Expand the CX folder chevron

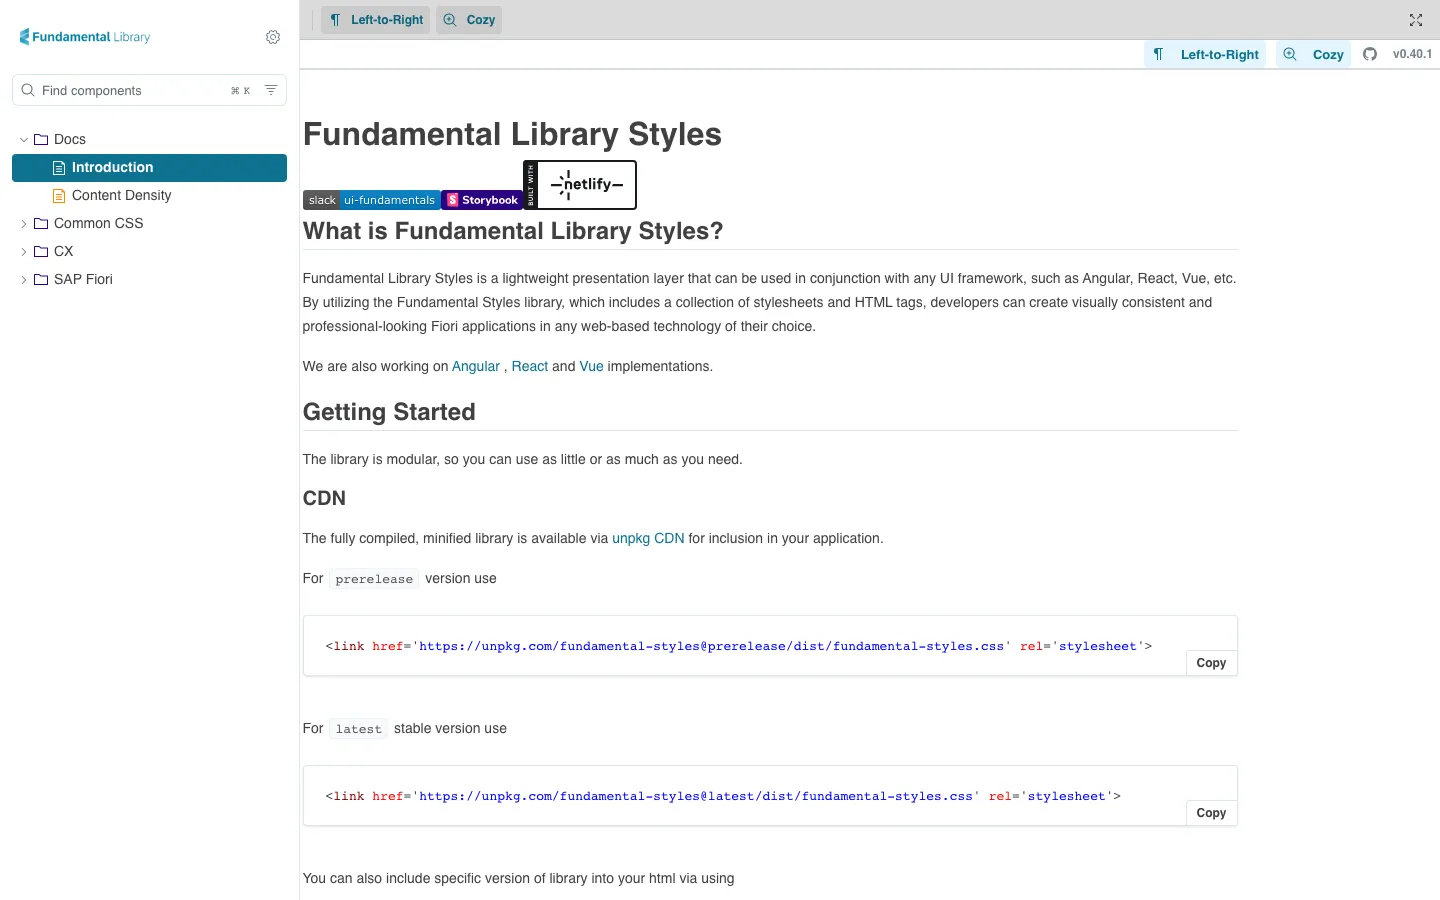coord(24,252)
